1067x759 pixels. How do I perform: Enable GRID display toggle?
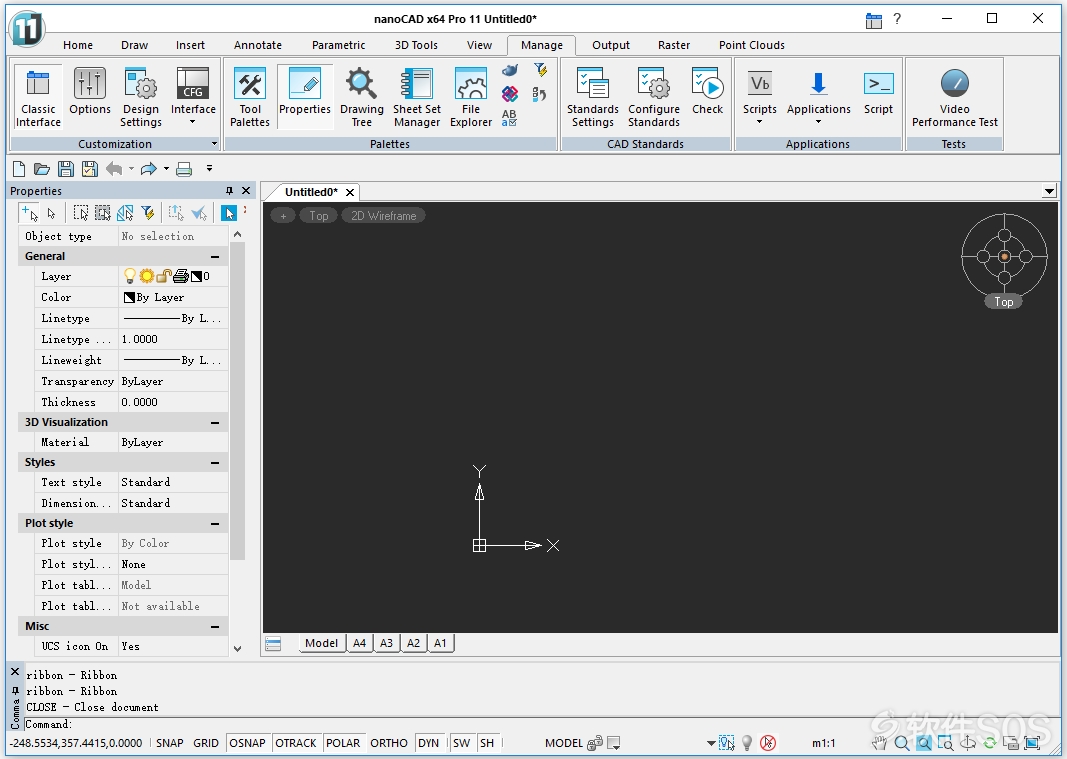tap(206, 743)
